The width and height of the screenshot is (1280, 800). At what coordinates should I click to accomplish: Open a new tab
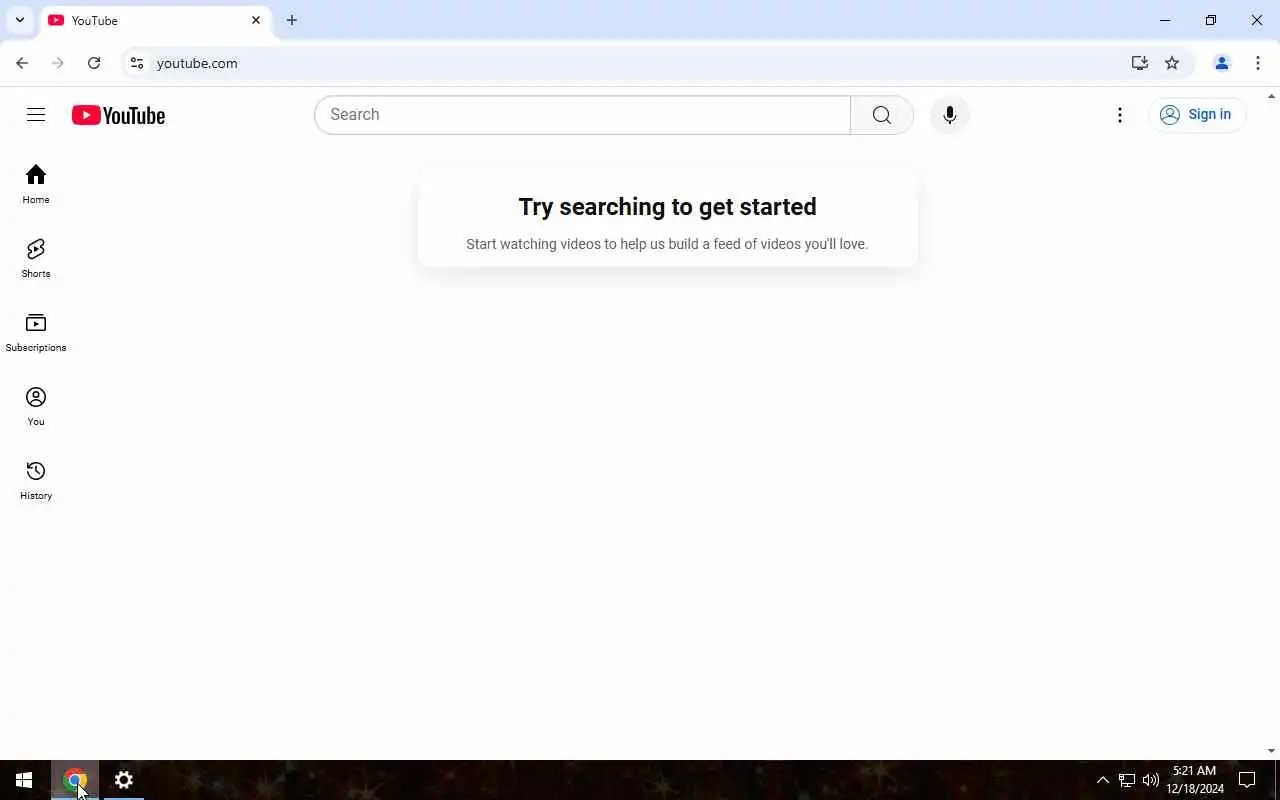point(291,20)
